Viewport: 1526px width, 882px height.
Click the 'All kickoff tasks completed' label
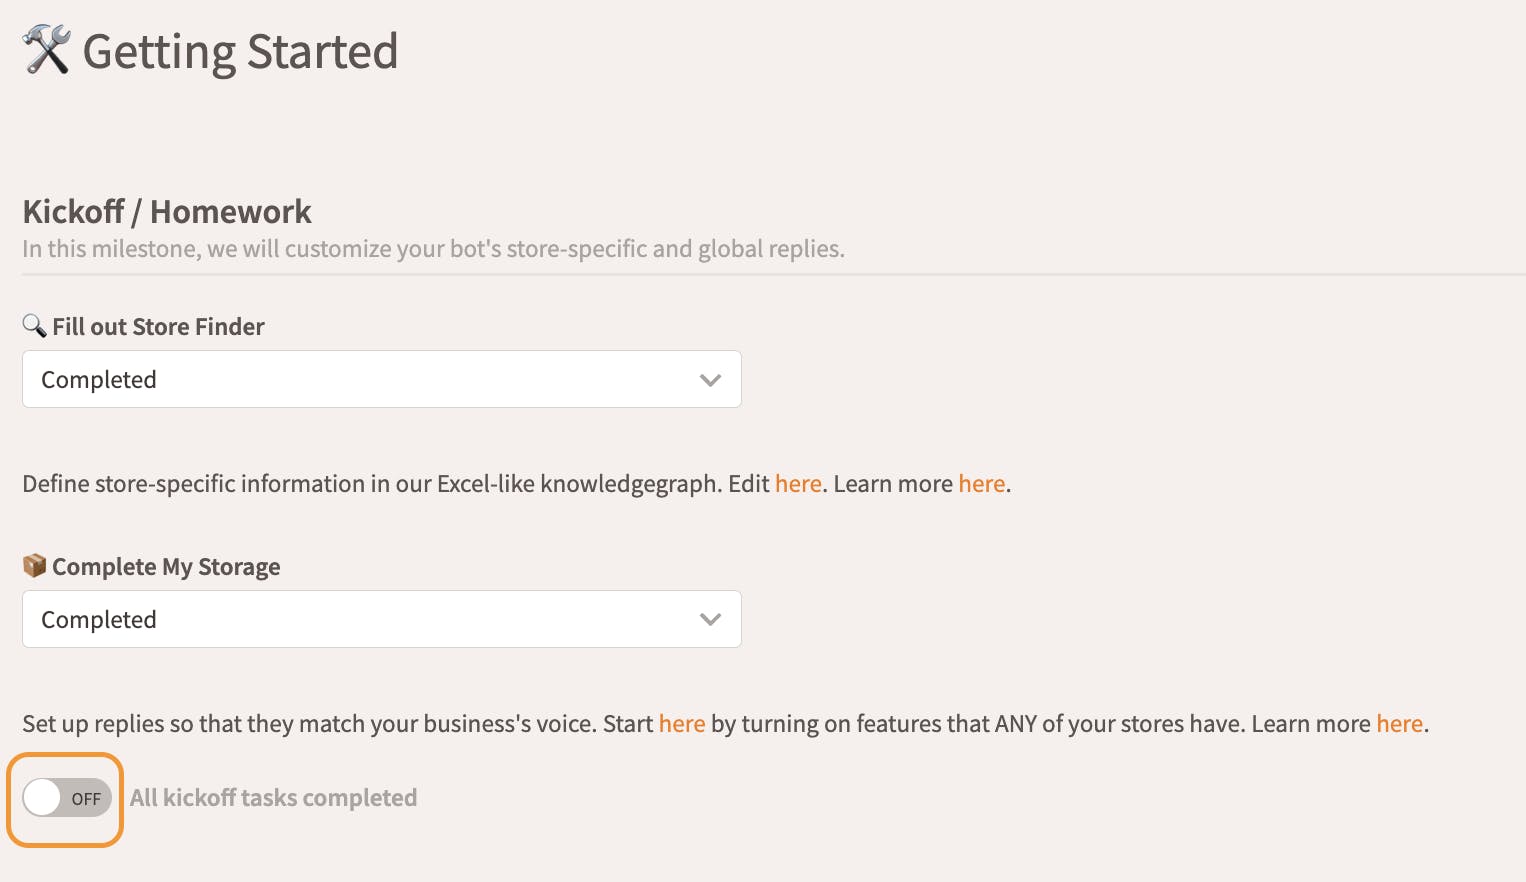coord(273,798)
